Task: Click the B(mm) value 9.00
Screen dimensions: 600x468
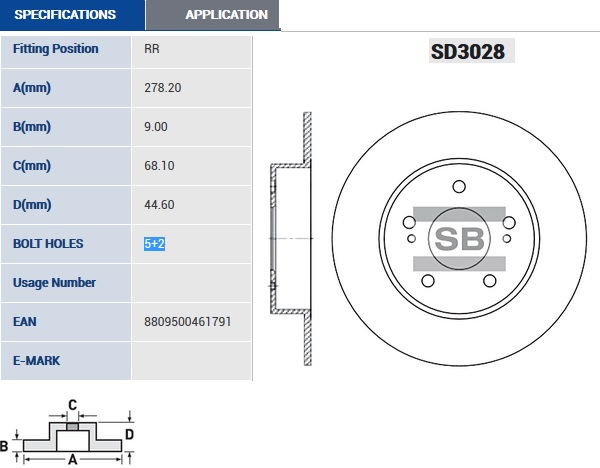Action: [x=156, y=127]
